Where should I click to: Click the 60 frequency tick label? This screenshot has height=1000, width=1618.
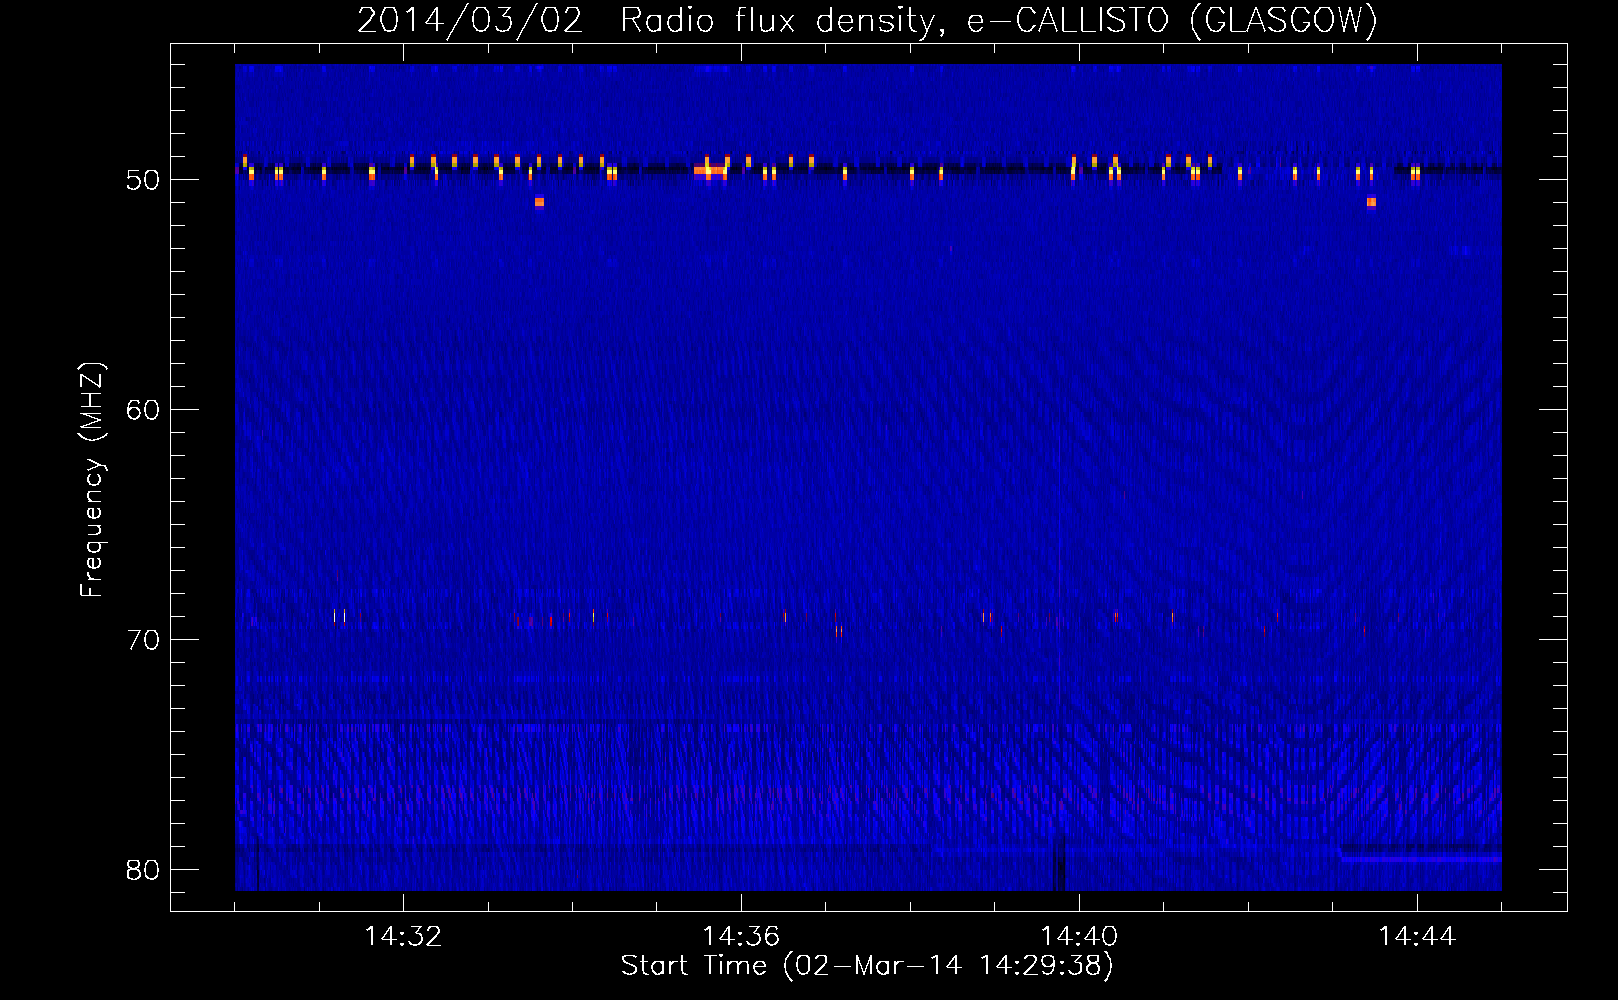[143, 410]
